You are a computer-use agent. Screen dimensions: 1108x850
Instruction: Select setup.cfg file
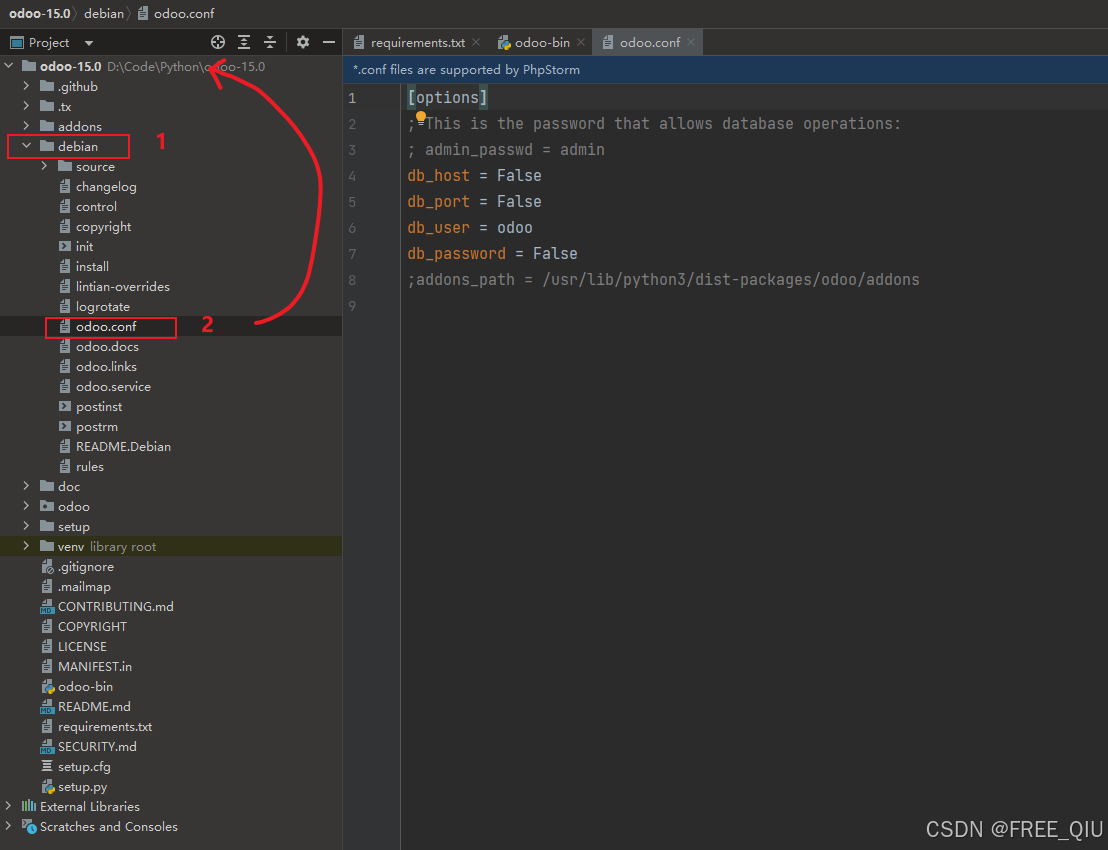[84, 767]
